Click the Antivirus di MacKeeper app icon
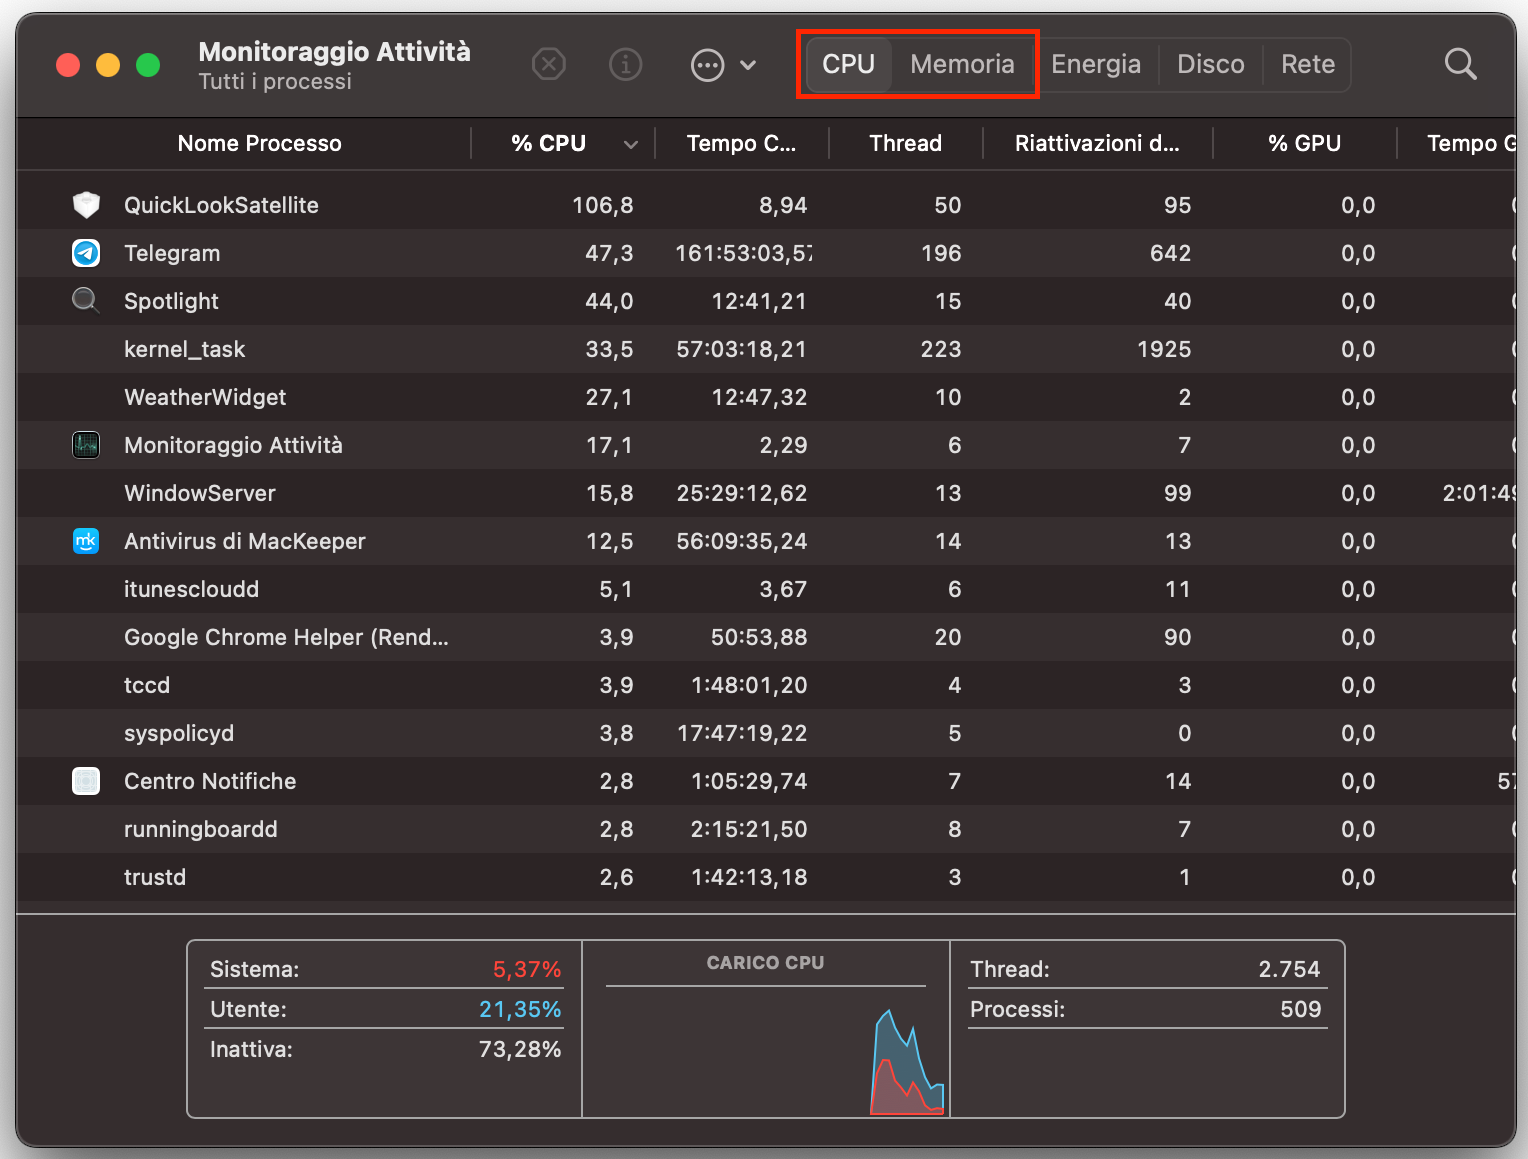The height and width of the screenshot is (1159, 1528). point(86,541)
